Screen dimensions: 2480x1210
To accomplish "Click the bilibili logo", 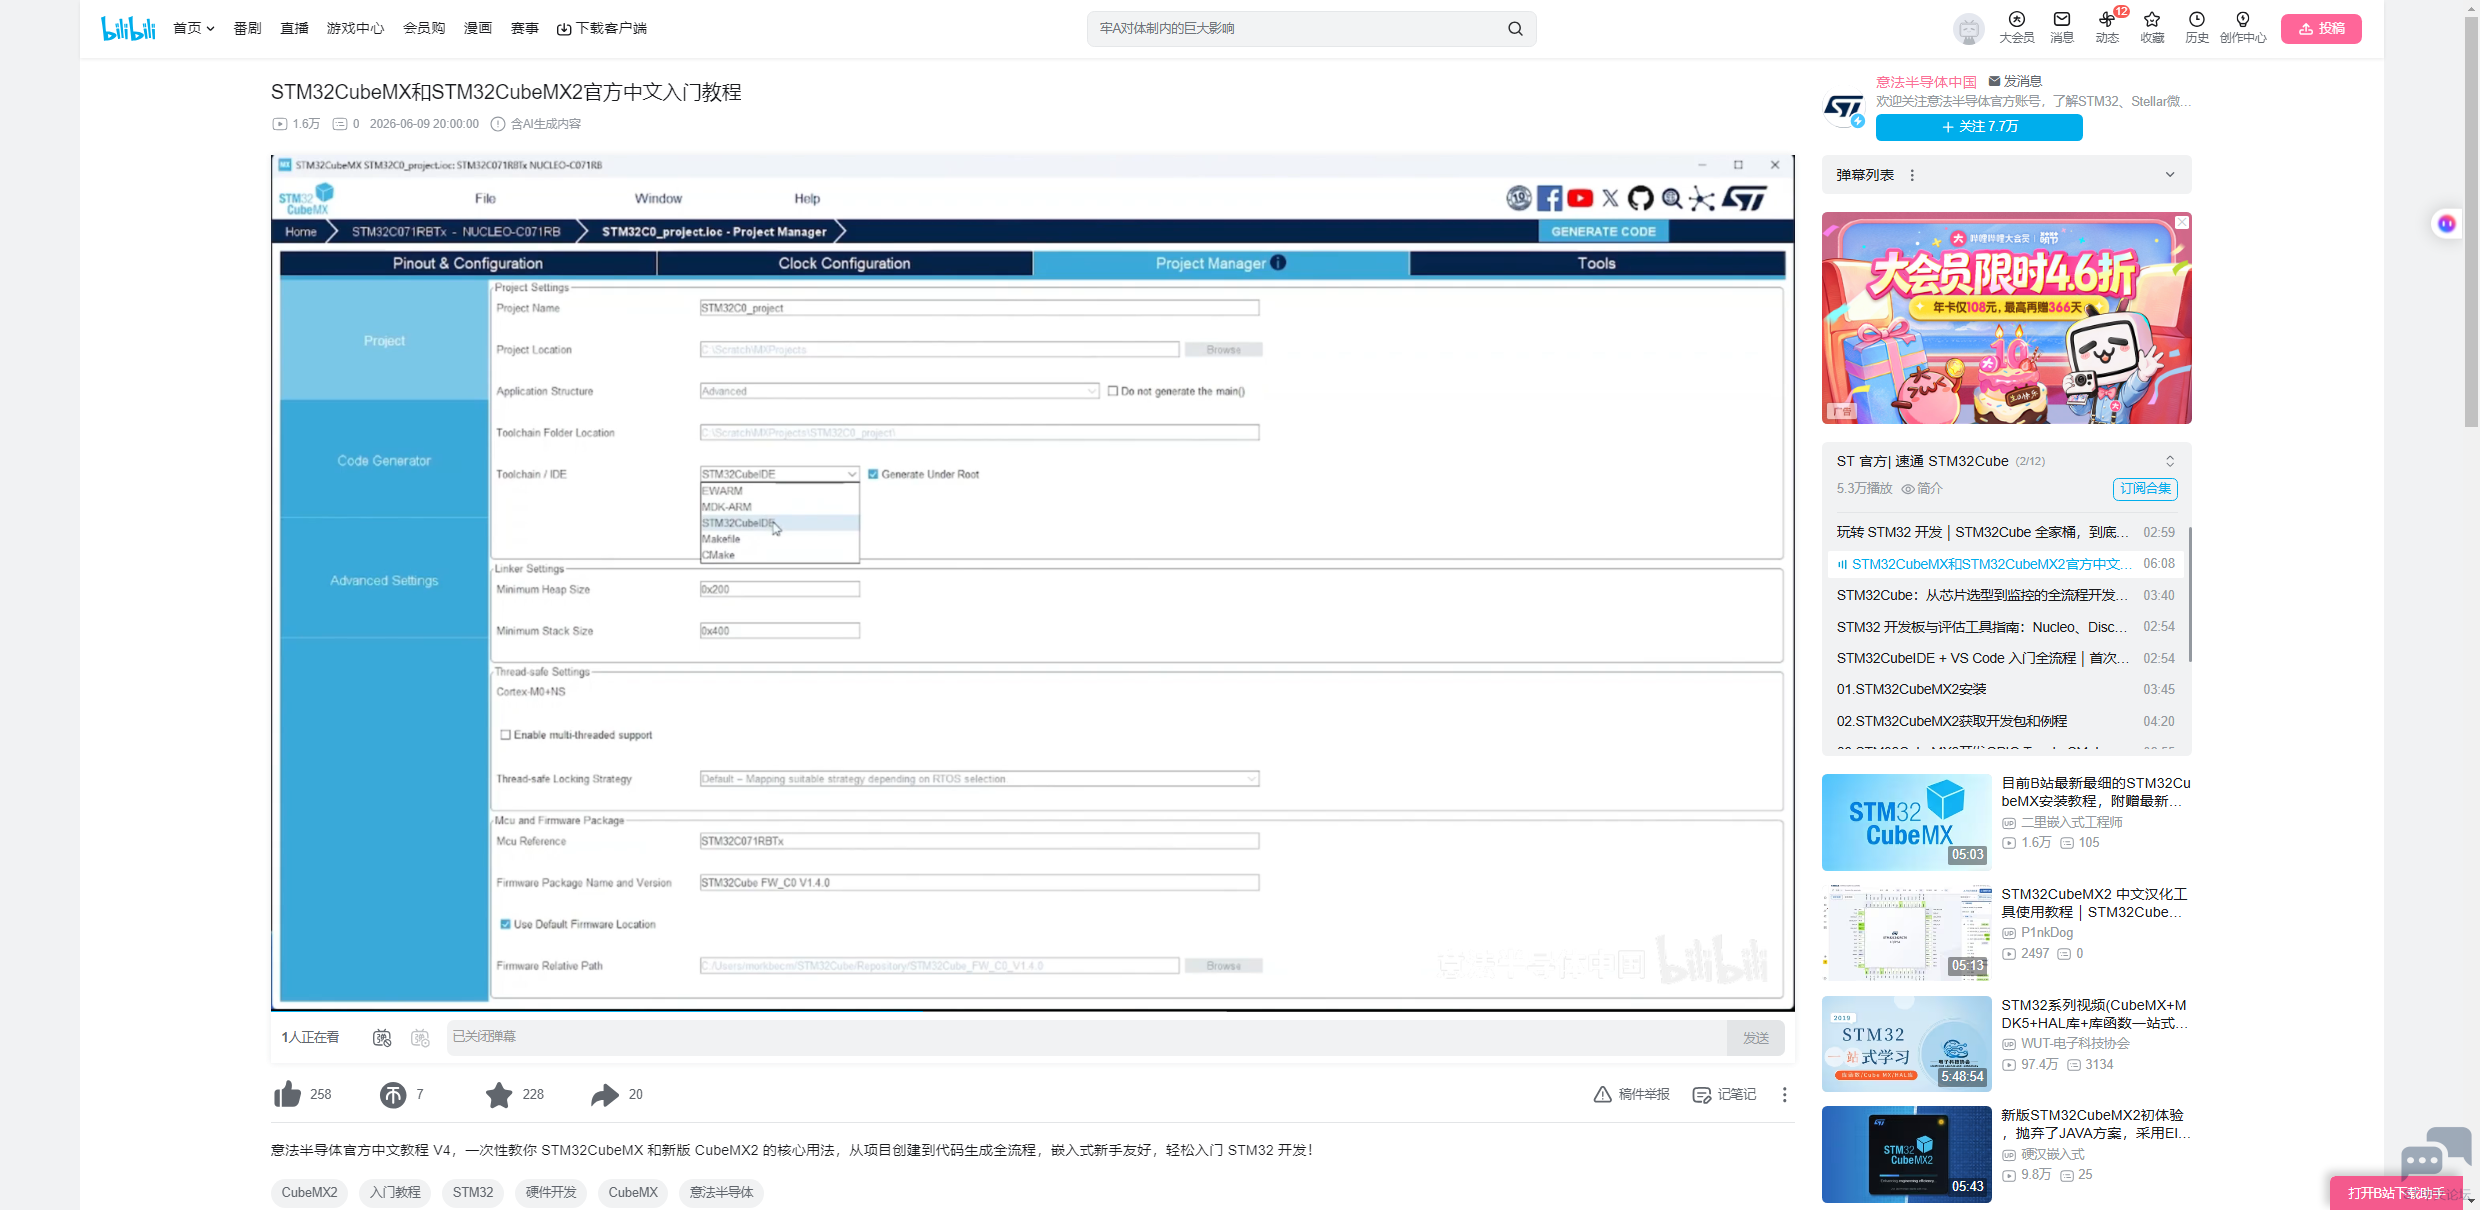I will pyautogui.click(x=128, y=28).
